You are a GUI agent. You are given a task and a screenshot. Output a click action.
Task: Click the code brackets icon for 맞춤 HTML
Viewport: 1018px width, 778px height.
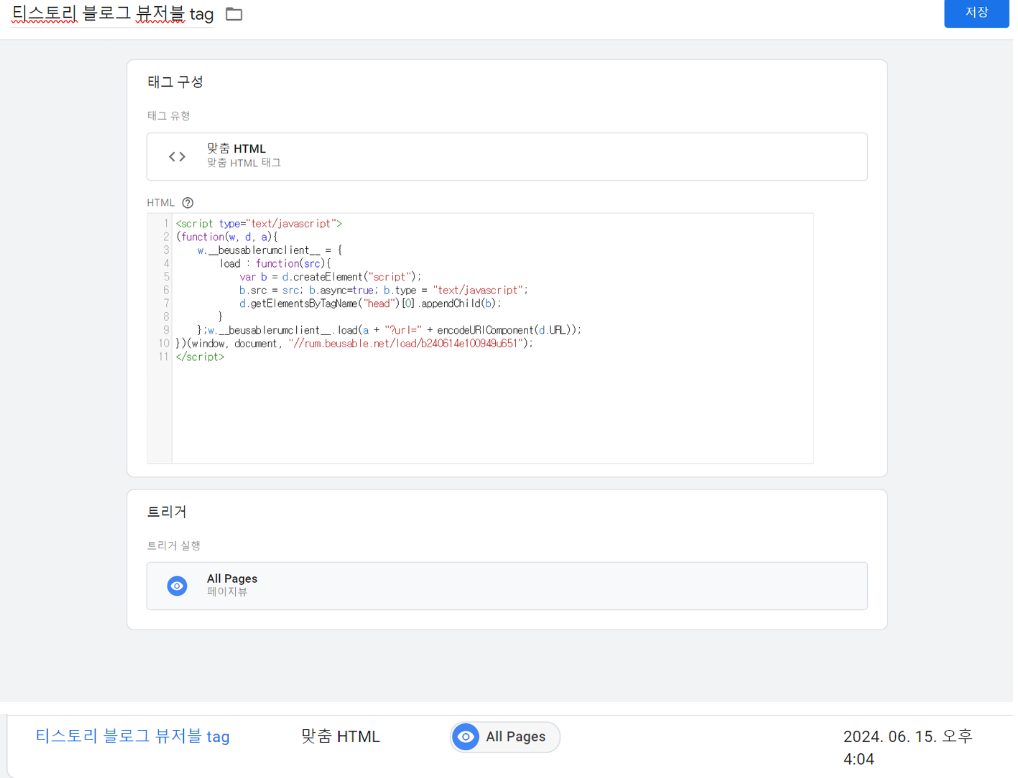pos(177,157)
